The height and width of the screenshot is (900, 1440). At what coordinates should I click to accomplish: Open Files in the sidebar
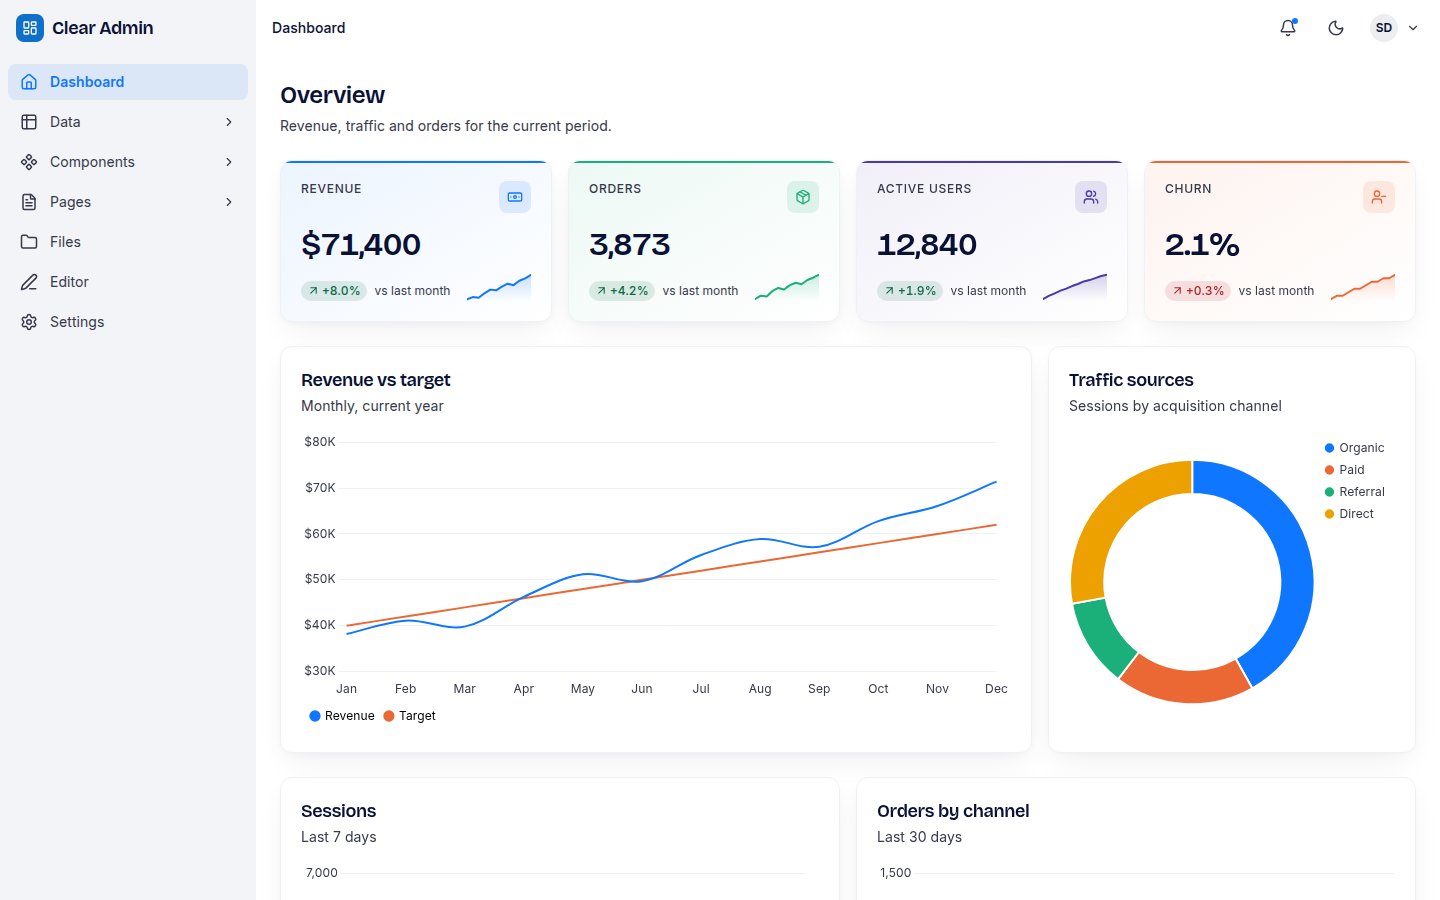[x=128, y=242]
